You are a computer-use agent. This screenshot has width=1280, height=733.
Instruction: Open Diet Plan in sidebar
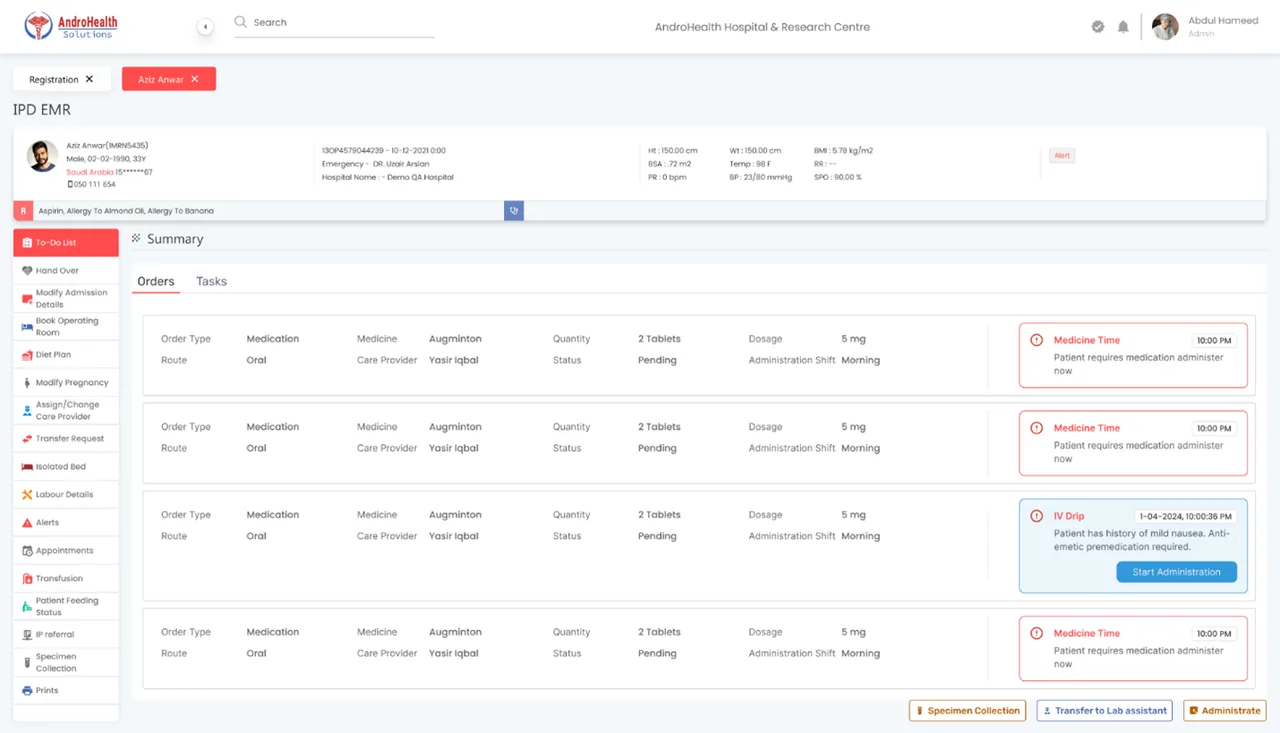click(x=66, y=355)
